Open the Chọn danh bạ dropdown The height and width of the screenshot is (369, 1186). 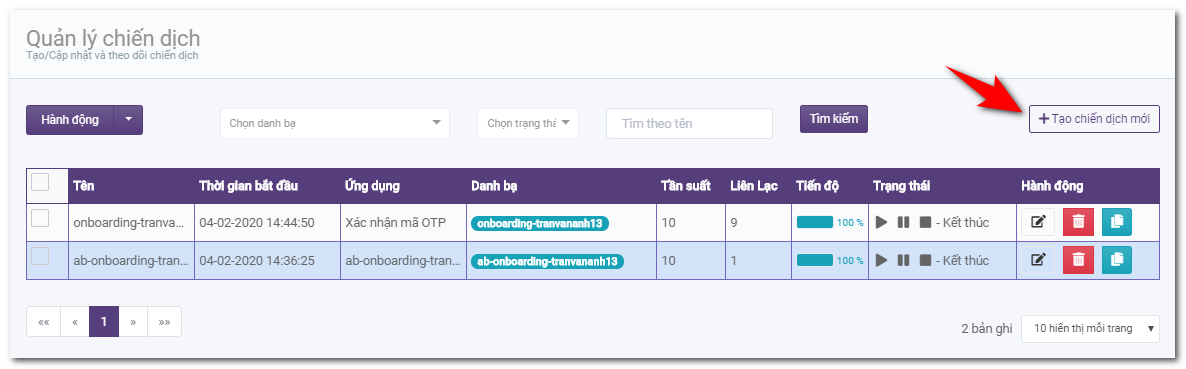334,123
